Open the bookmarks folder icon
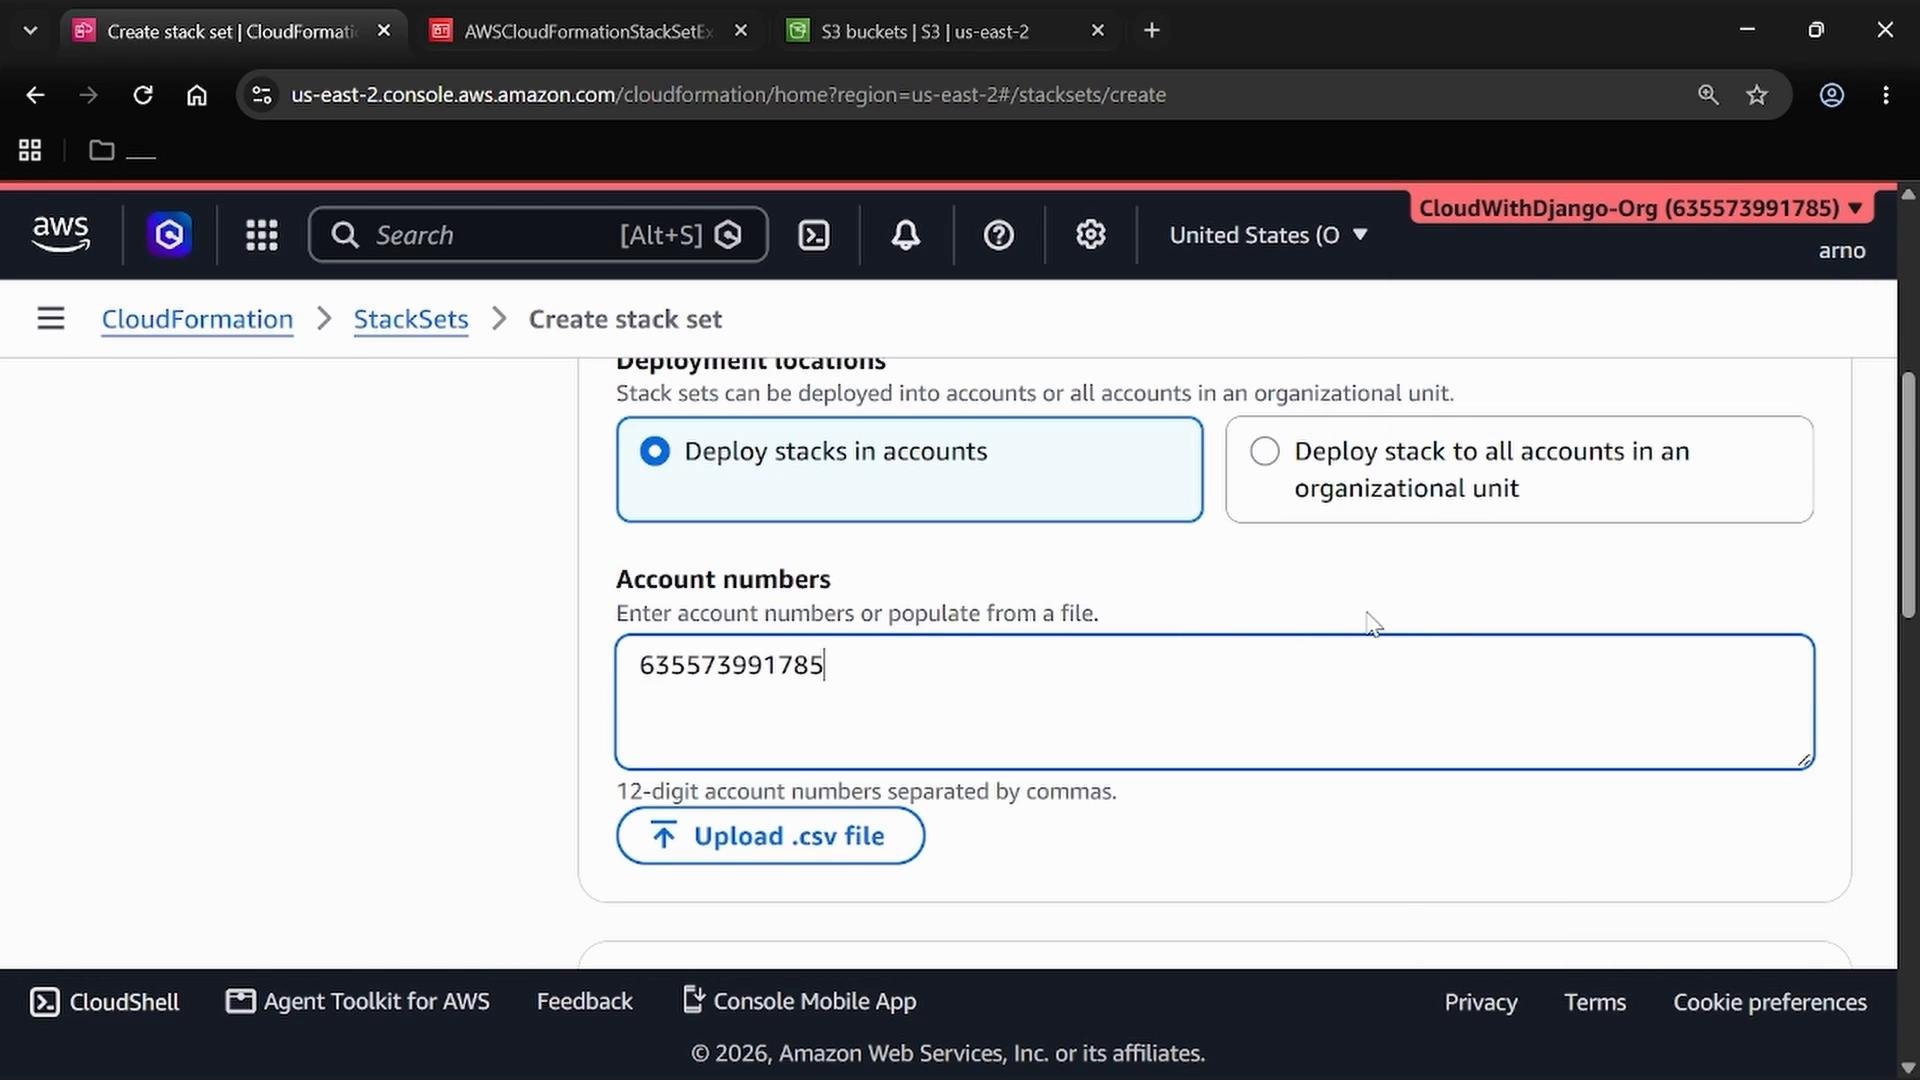Screen dimensions: 1920x1080 pyautogui.click(x=101, y=150)
